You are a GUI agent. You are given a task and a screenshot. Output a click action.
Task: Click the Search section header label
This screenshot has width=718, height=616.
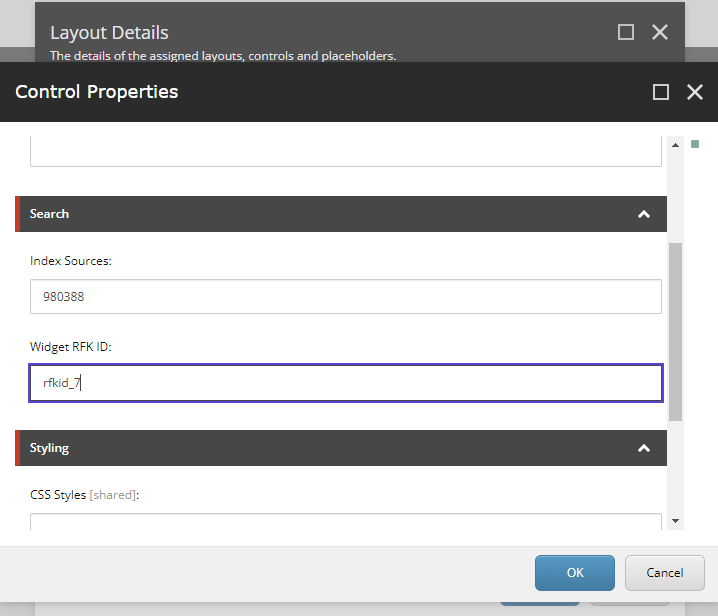[50, 214]
